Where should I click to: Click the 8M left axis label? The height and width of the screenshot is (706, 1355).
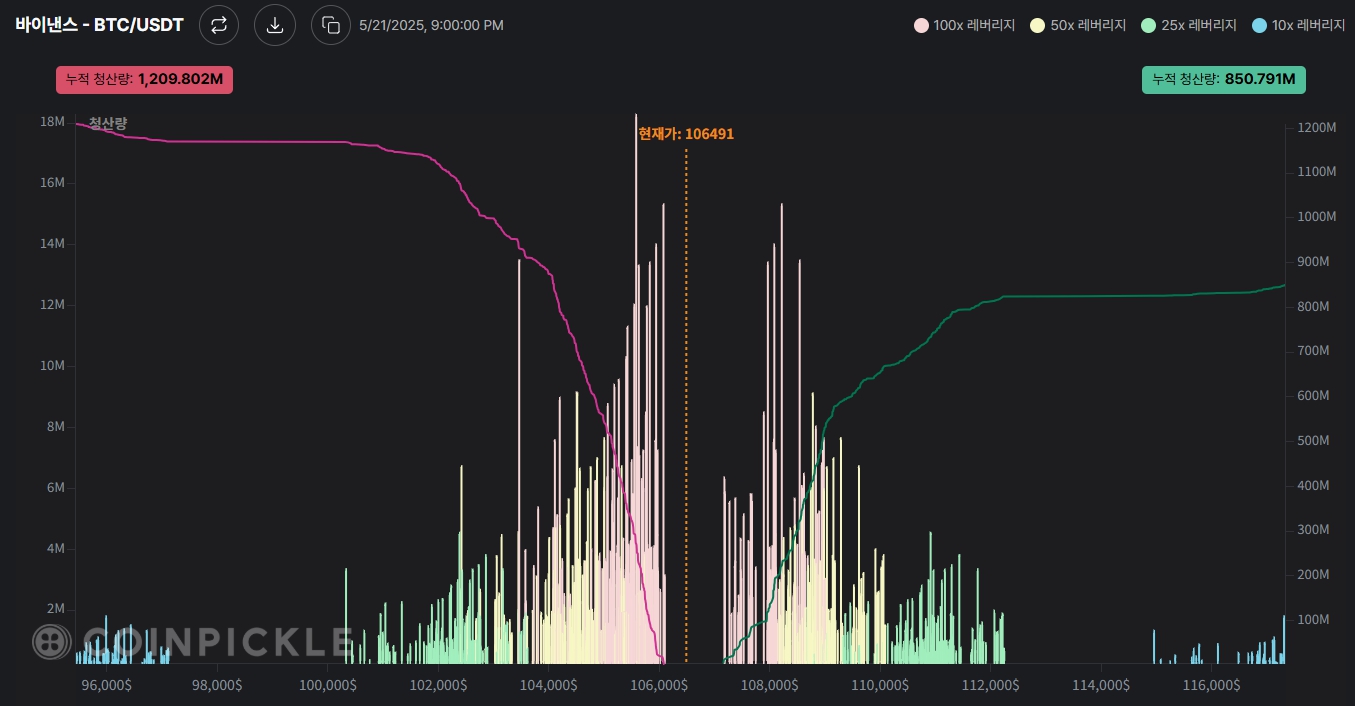pyautogui.click(x=55, y=427)
